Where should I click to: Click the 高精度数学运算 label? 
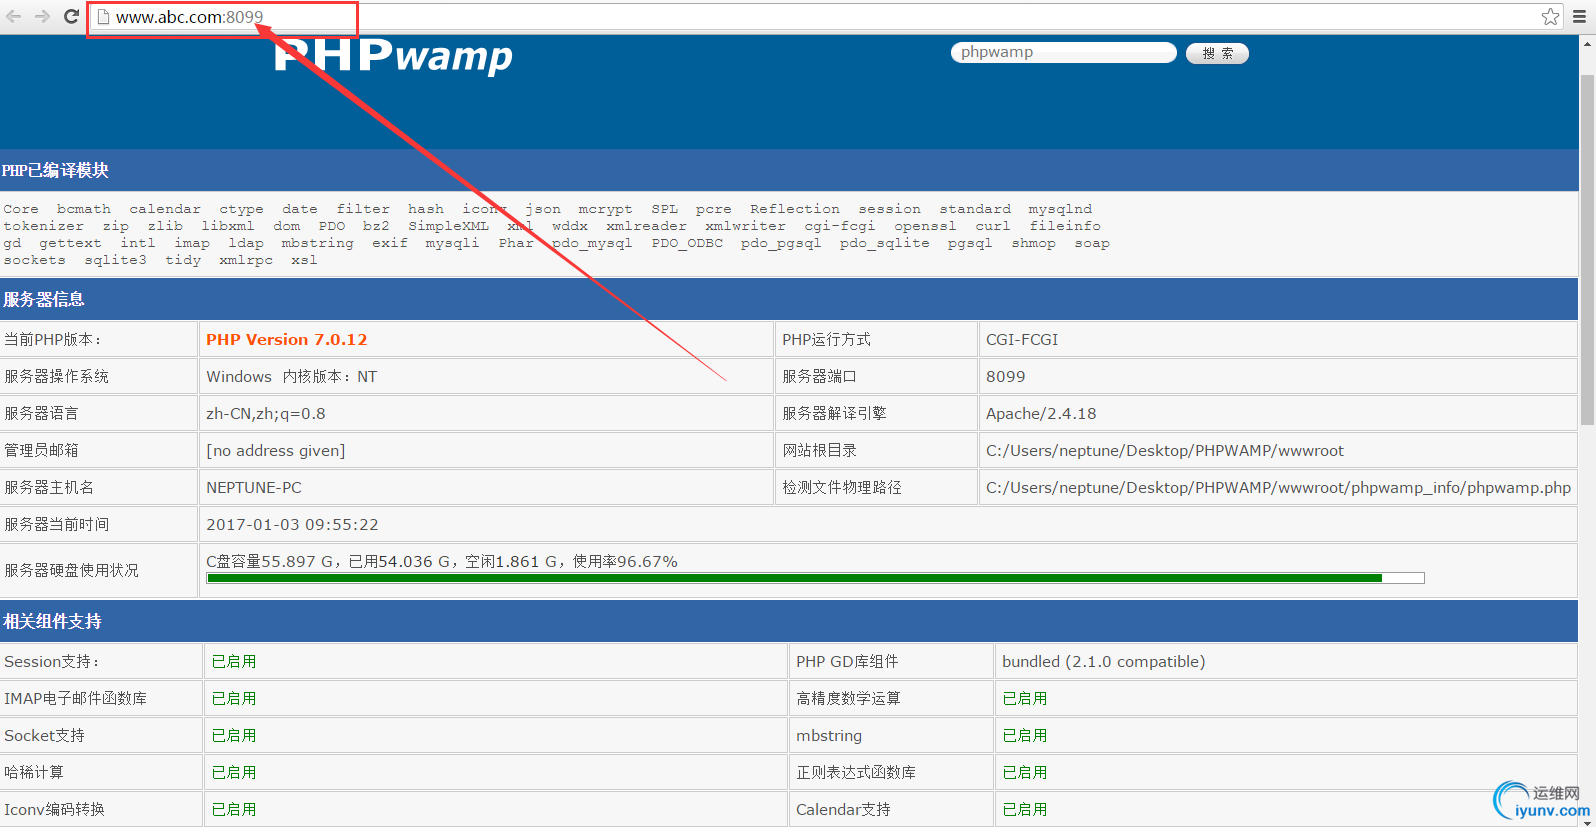[848, 698]
